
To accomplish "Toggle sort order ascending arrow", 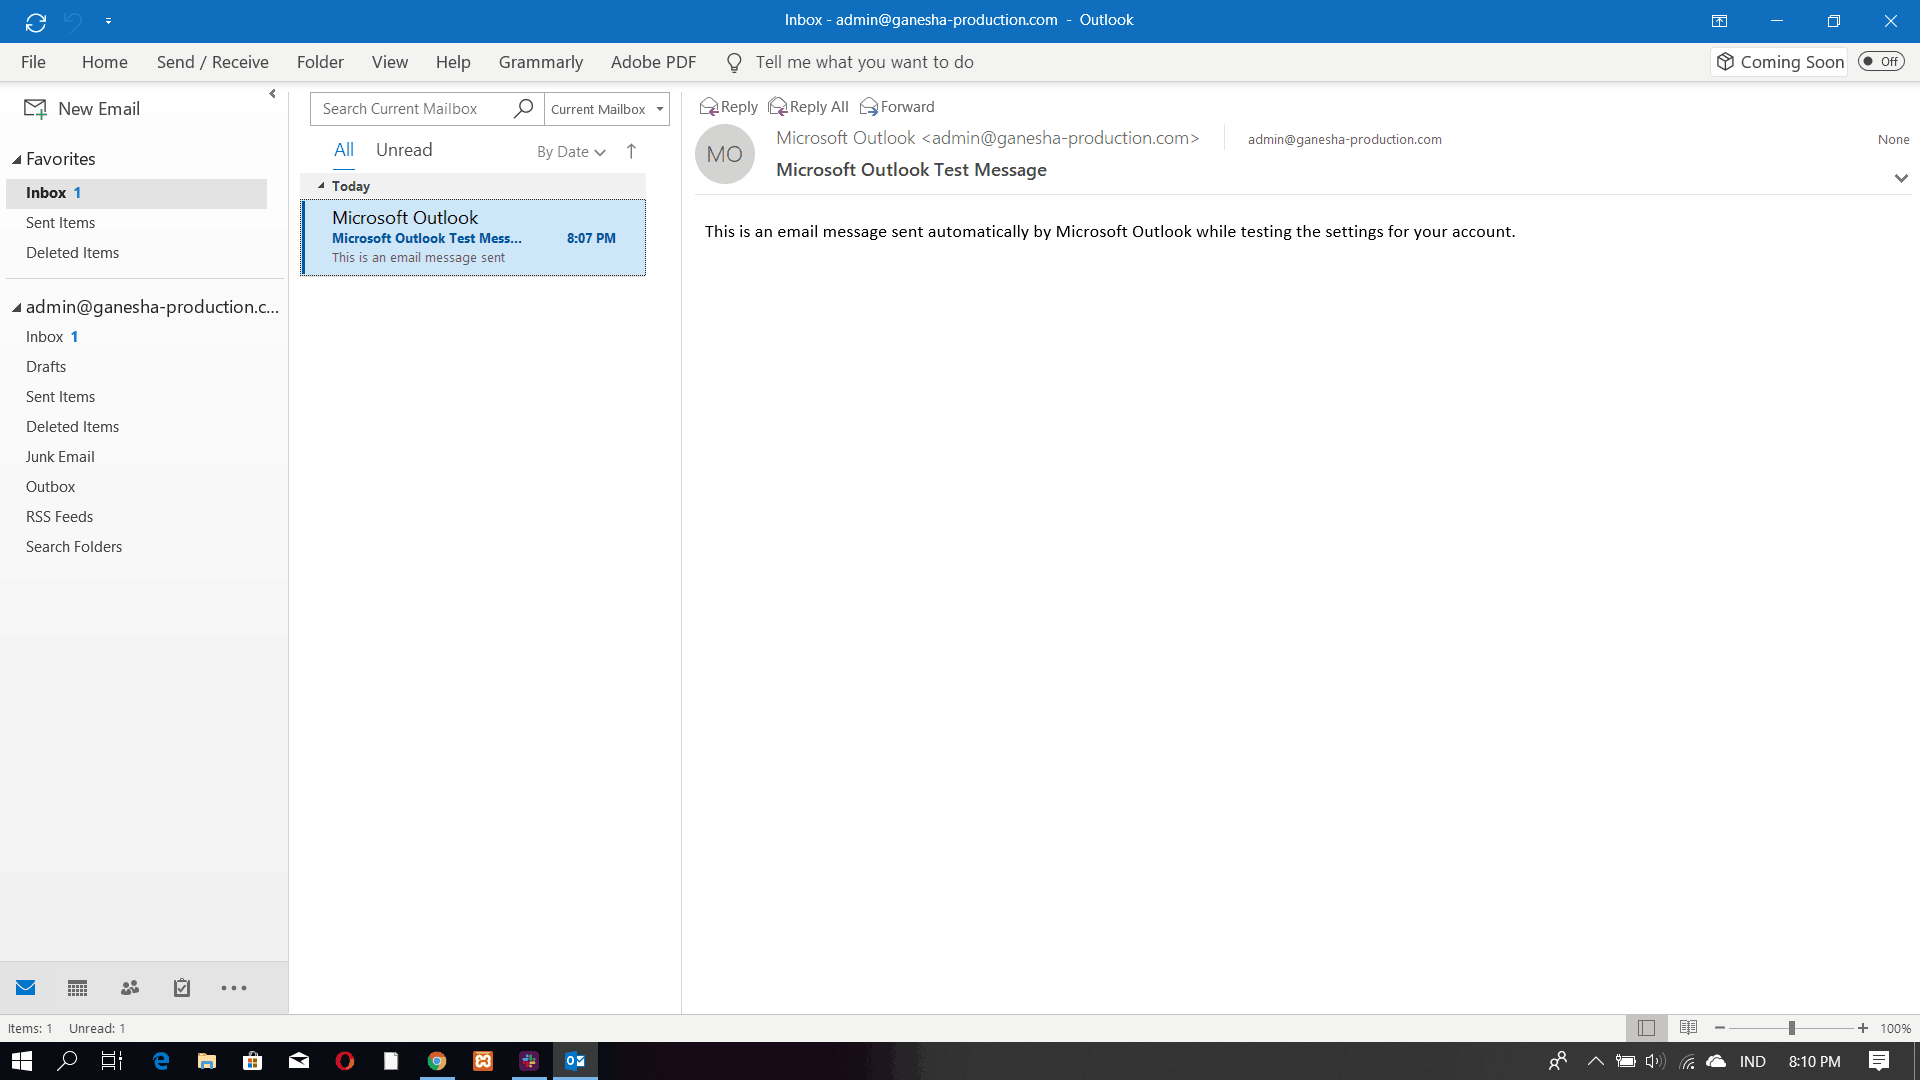I will point(632,150).
